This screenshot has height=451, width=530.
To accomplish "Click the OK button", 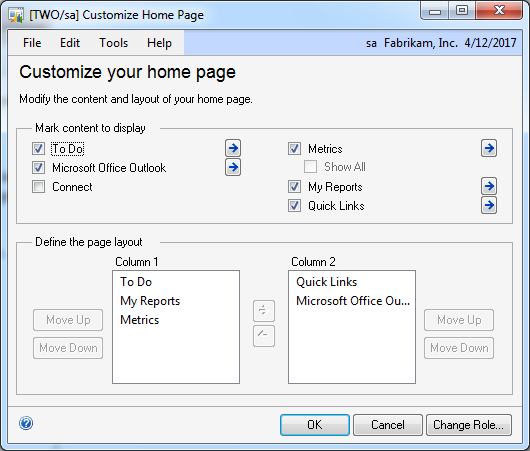I will (x=315, y=425).
